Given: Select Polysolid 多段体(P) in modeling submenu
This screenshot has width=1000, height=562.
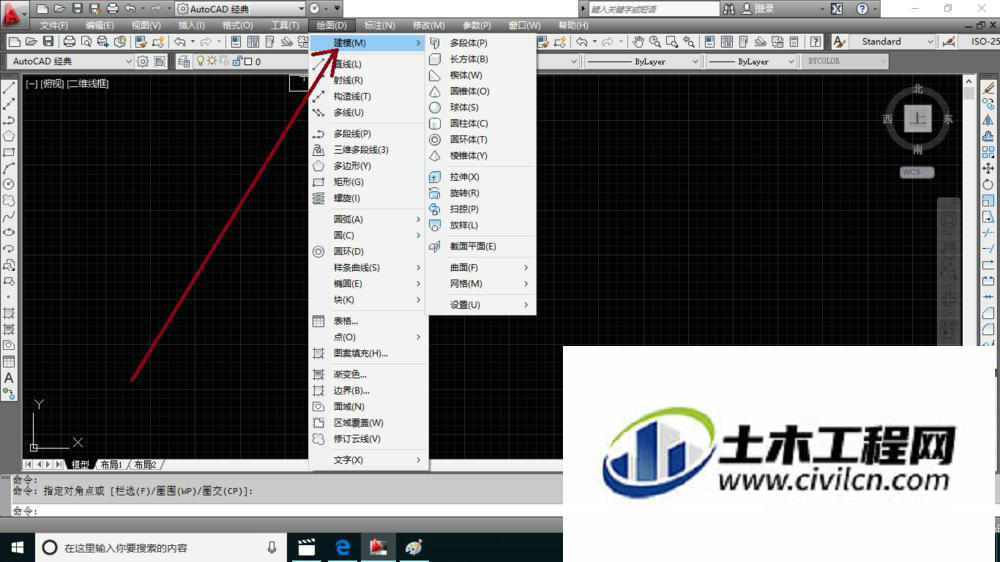Looking at the screenshot, I should point(481,43).
